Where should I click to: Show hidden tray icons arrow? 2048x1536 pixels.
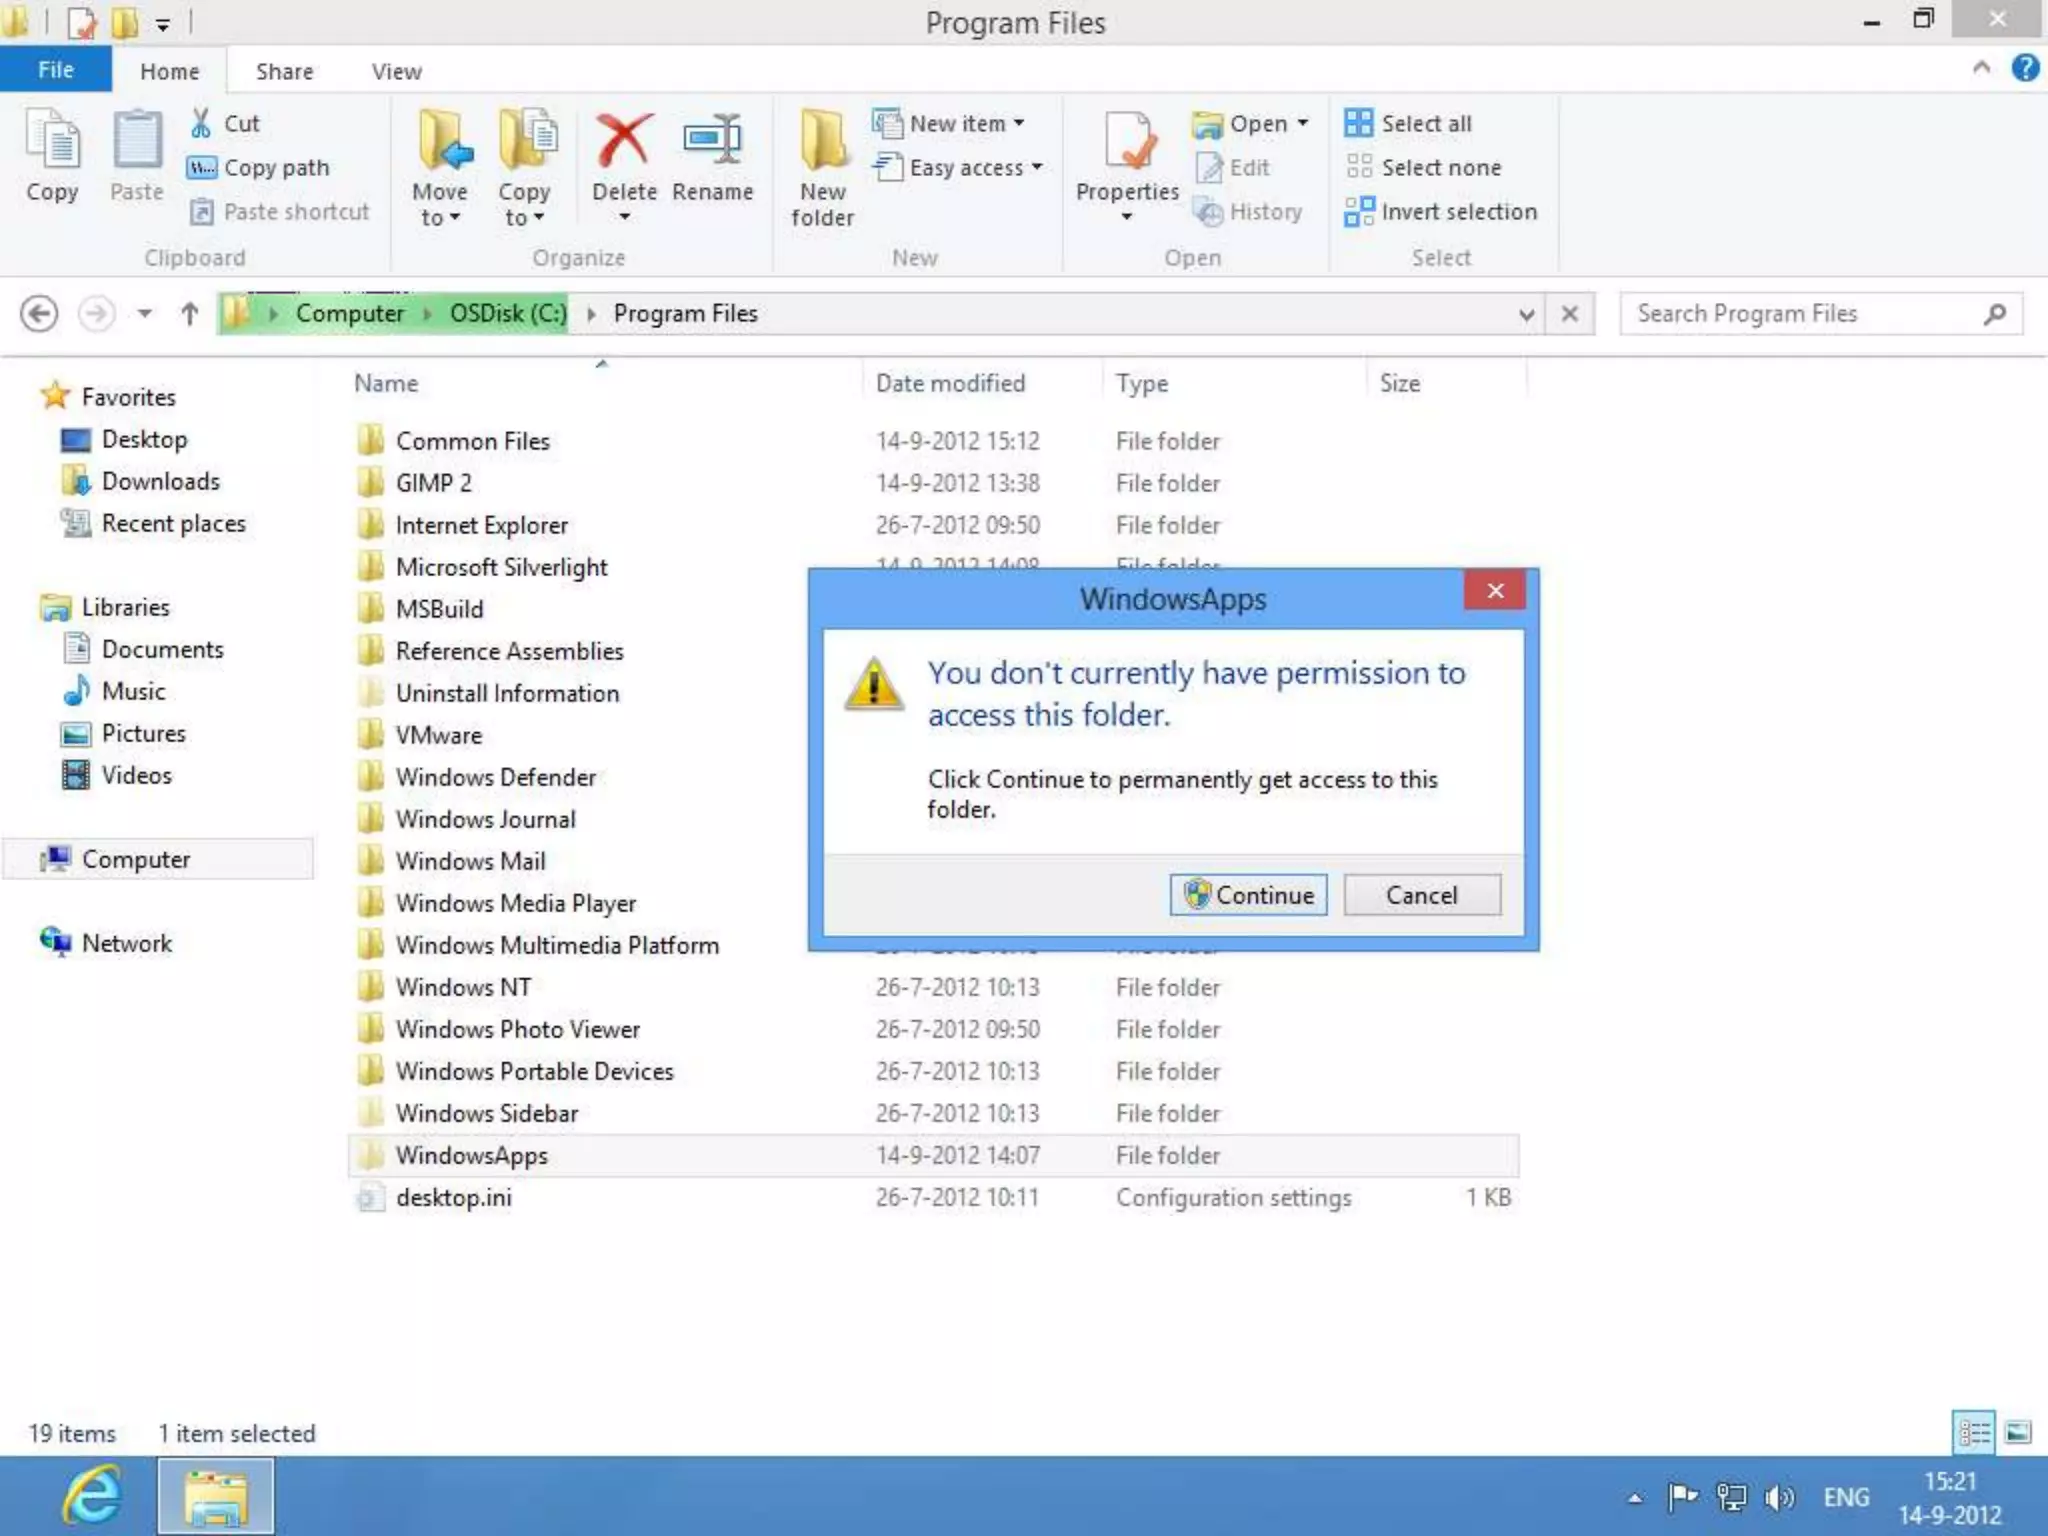pos(1635,1497)
